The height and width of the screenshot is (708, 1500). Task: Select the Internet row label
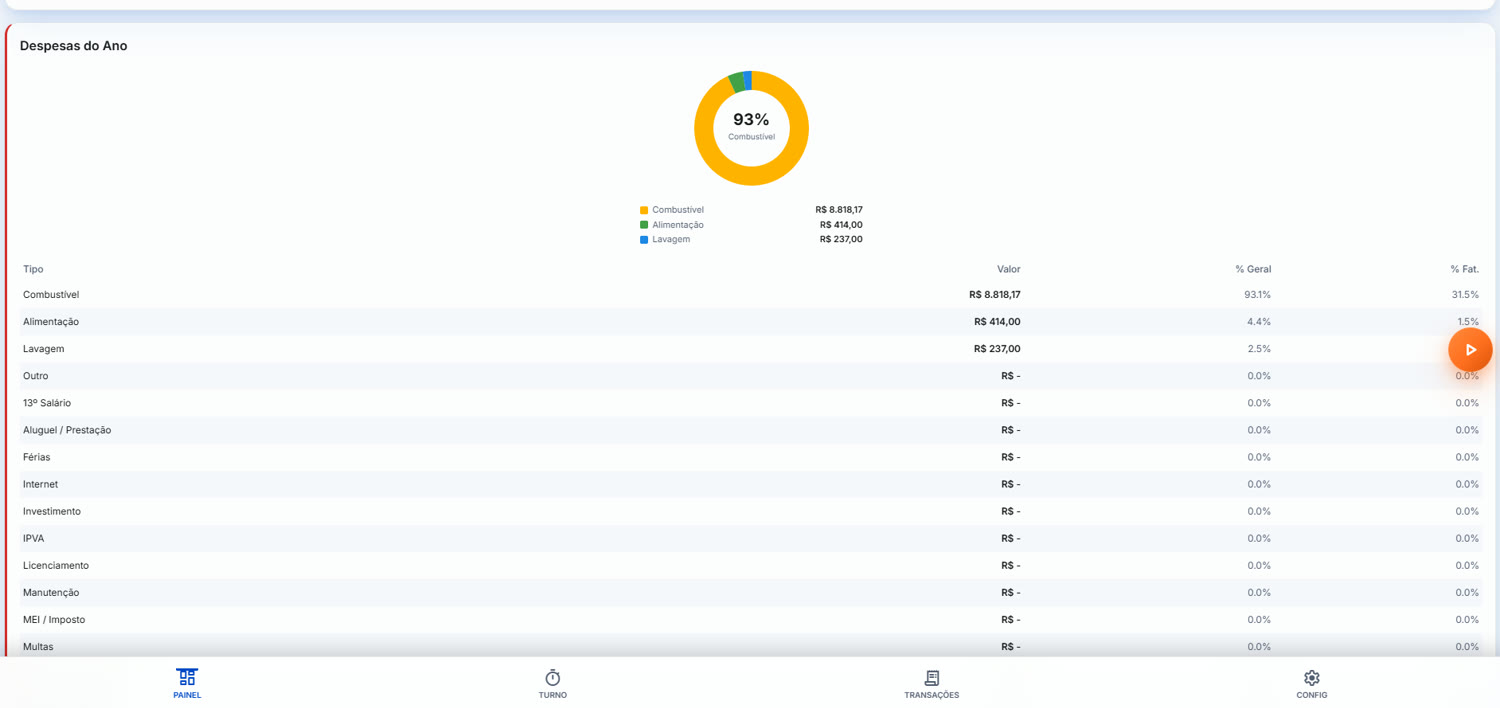point(41,484)
